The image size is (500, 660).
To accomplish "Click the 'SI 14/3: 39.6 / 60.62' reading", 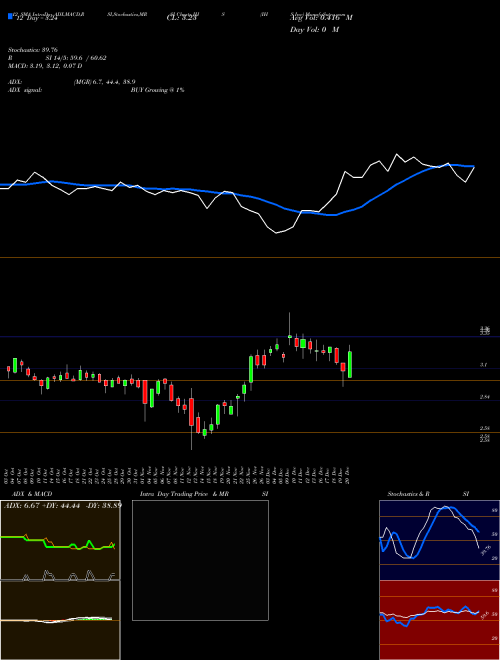I will pos(76,58).
